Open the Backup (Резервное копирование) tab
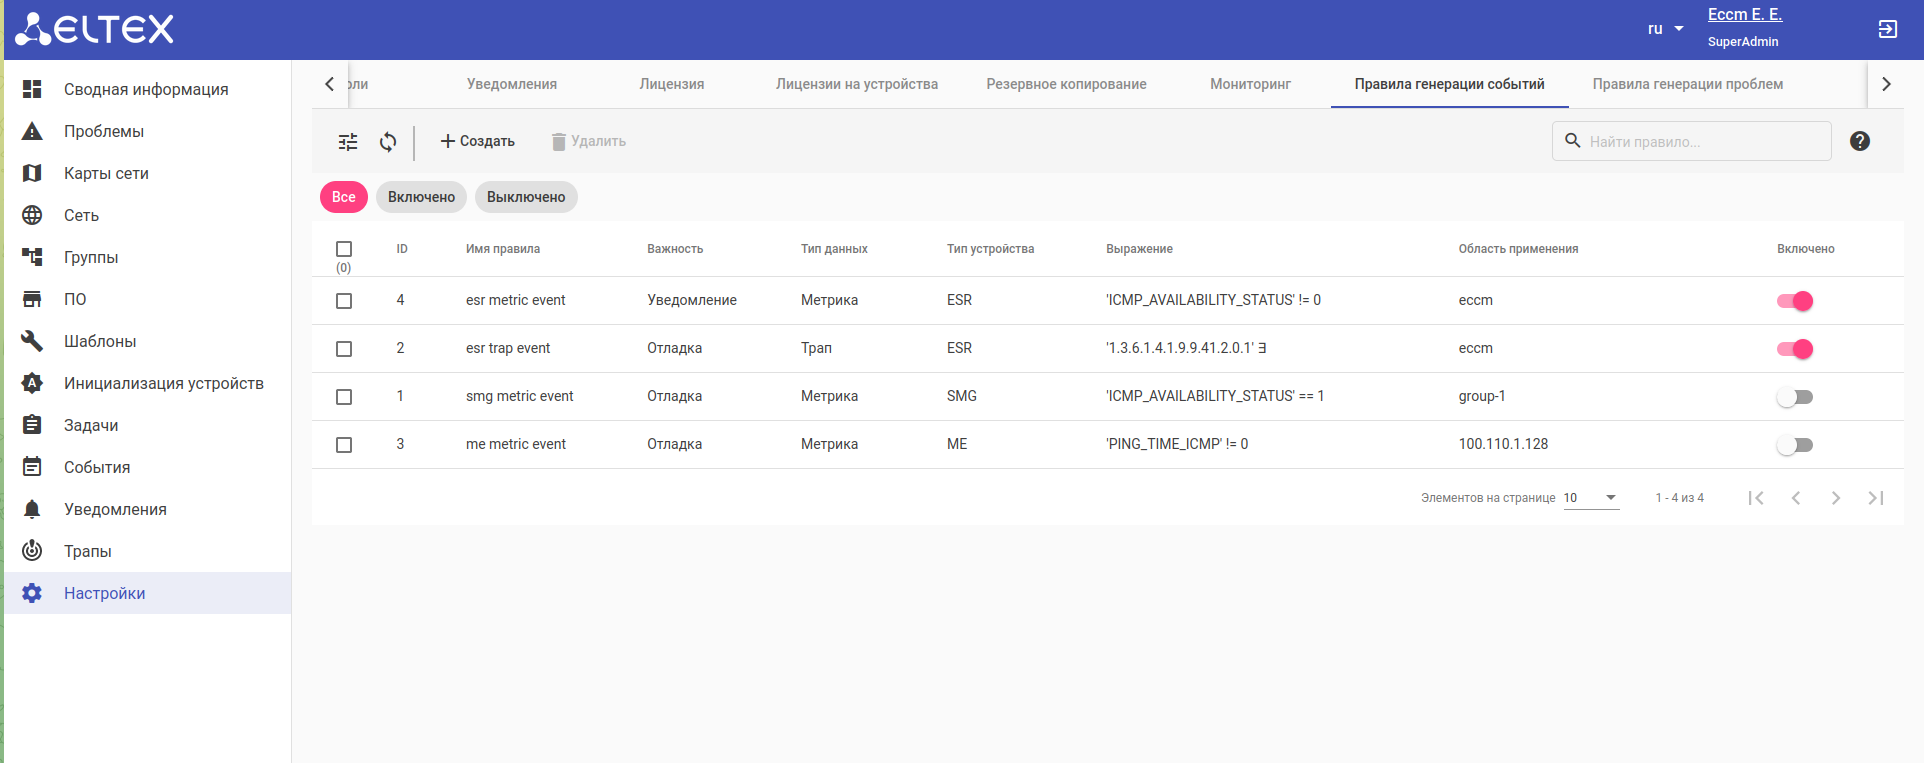1924x763 pixels. [x=1066, y=84]
